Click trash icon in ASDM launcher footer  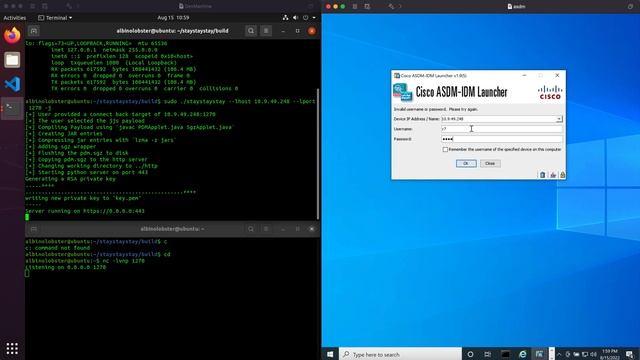pos(542,175)
